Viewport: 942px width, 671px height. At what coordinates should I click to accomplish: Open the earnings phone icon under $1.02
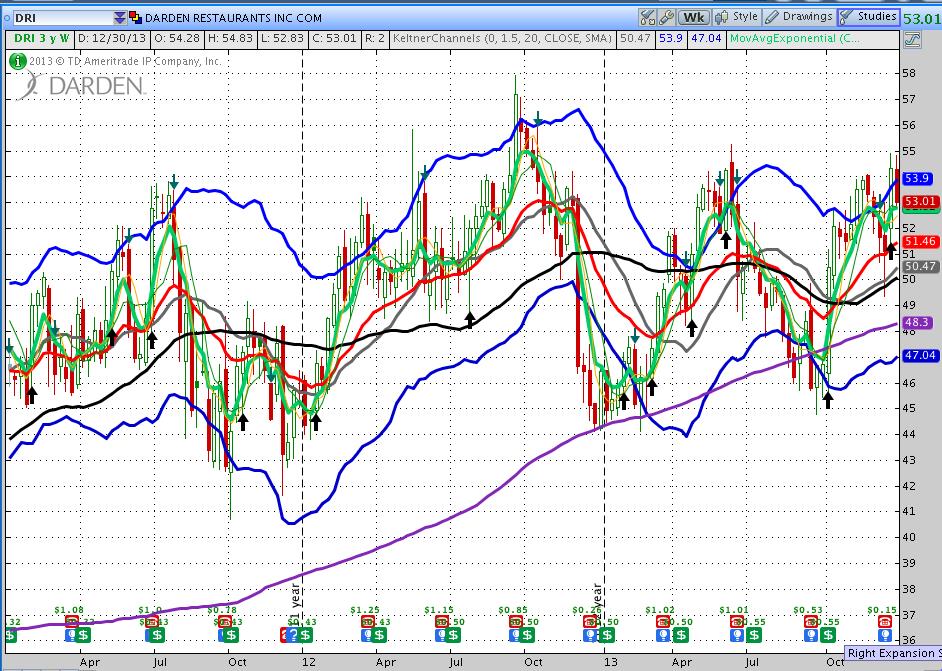[663, 621]
